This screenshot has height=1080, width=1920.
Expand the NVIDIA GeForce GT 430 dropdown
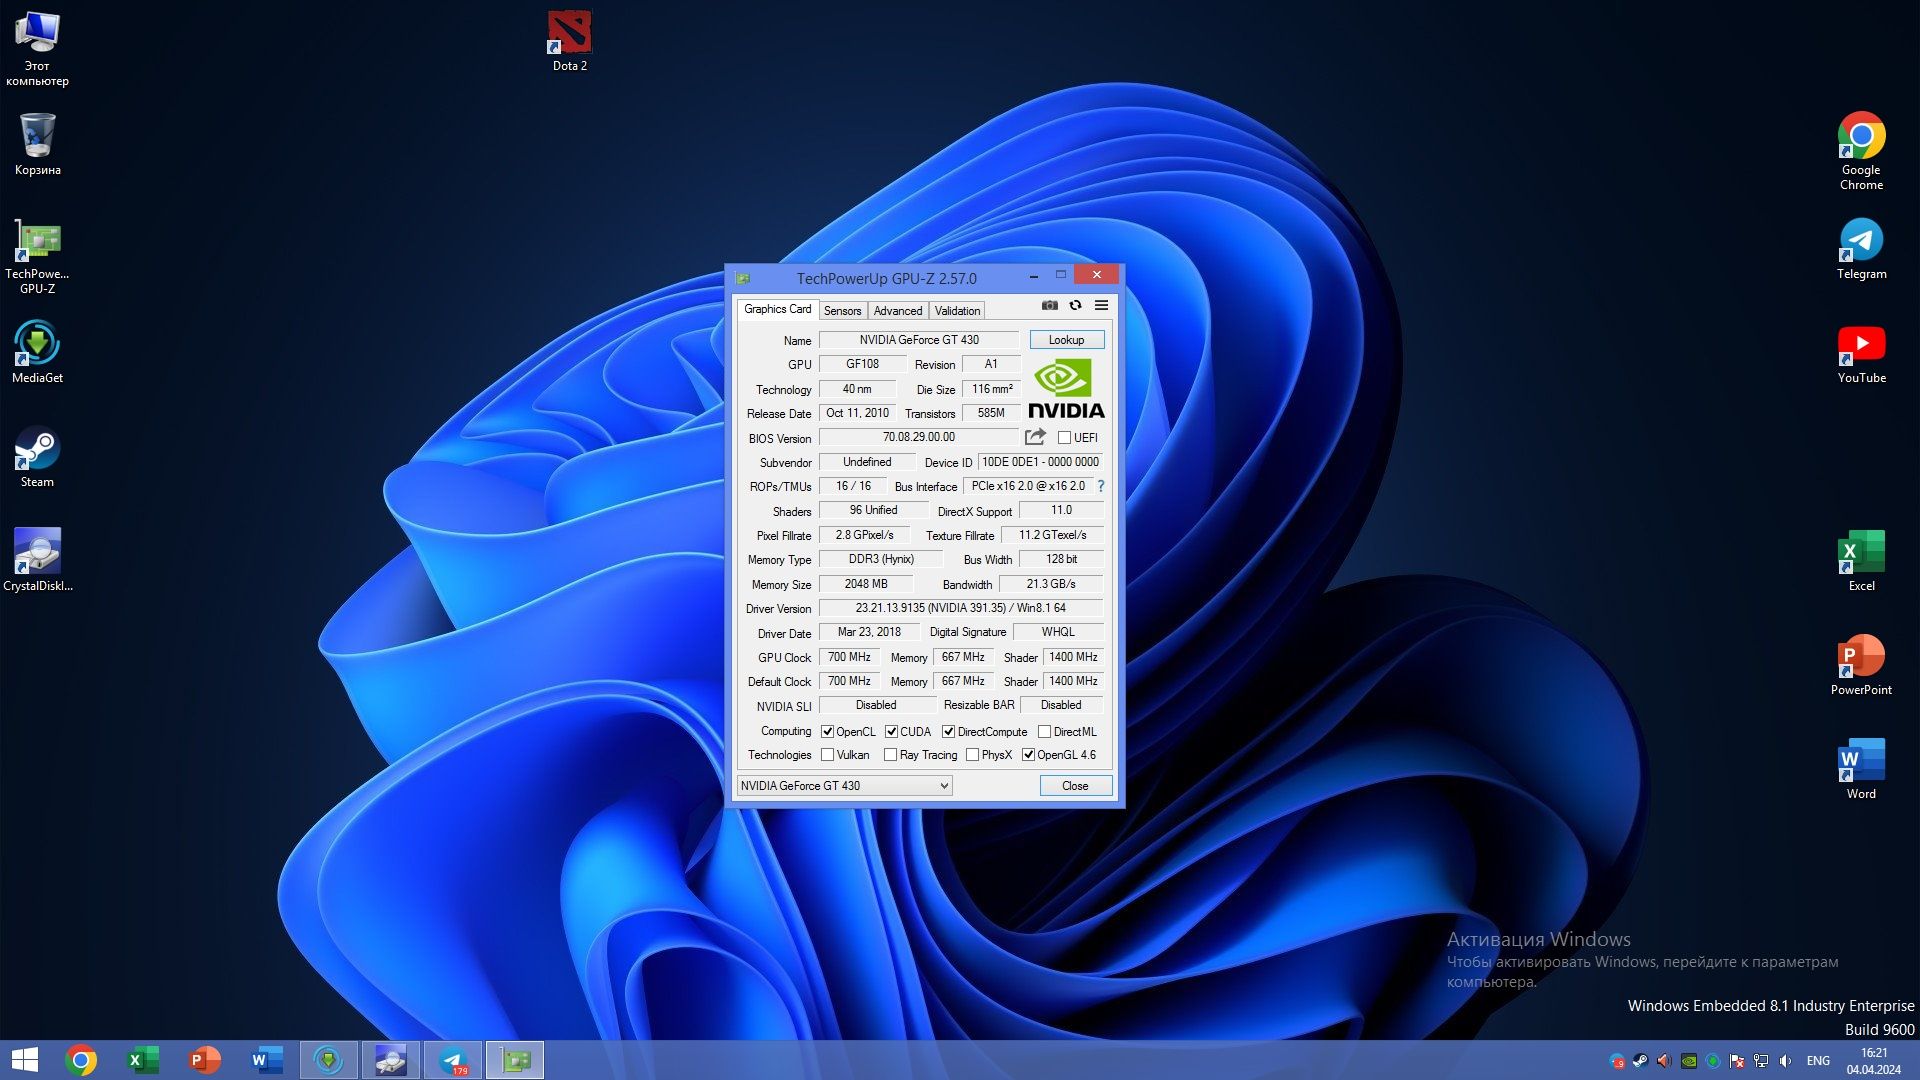tap(844, 785)
